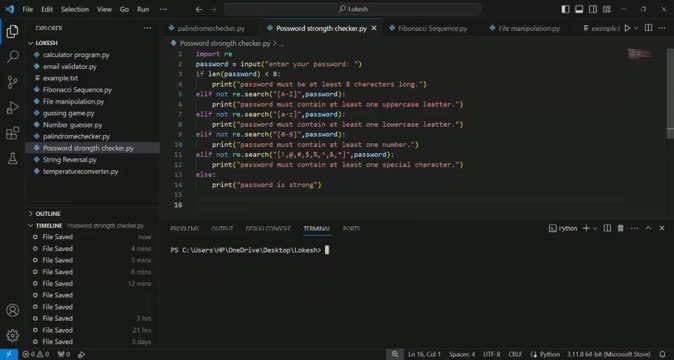
Task: Toggle the primary side bar layout icon
Action: coord(566,9)
